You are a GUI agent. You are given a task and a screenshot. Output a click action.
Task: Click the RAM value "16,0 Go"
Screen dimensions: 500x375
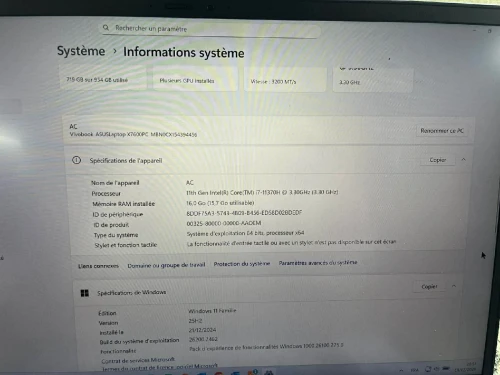[x=197, y=203]
